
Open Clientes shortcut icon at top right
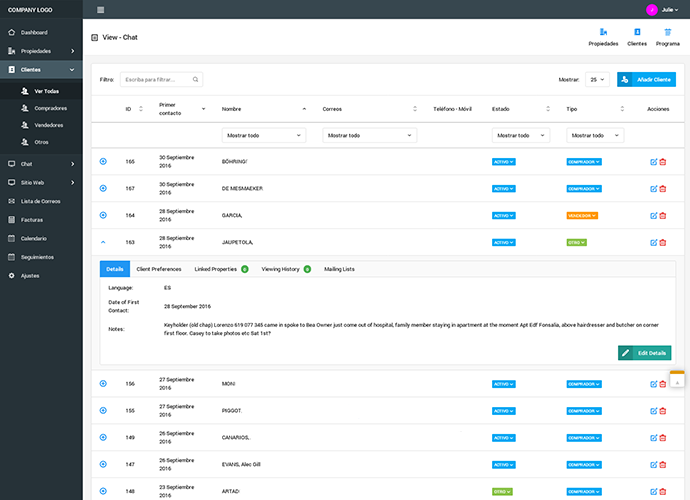coord(637,32)
